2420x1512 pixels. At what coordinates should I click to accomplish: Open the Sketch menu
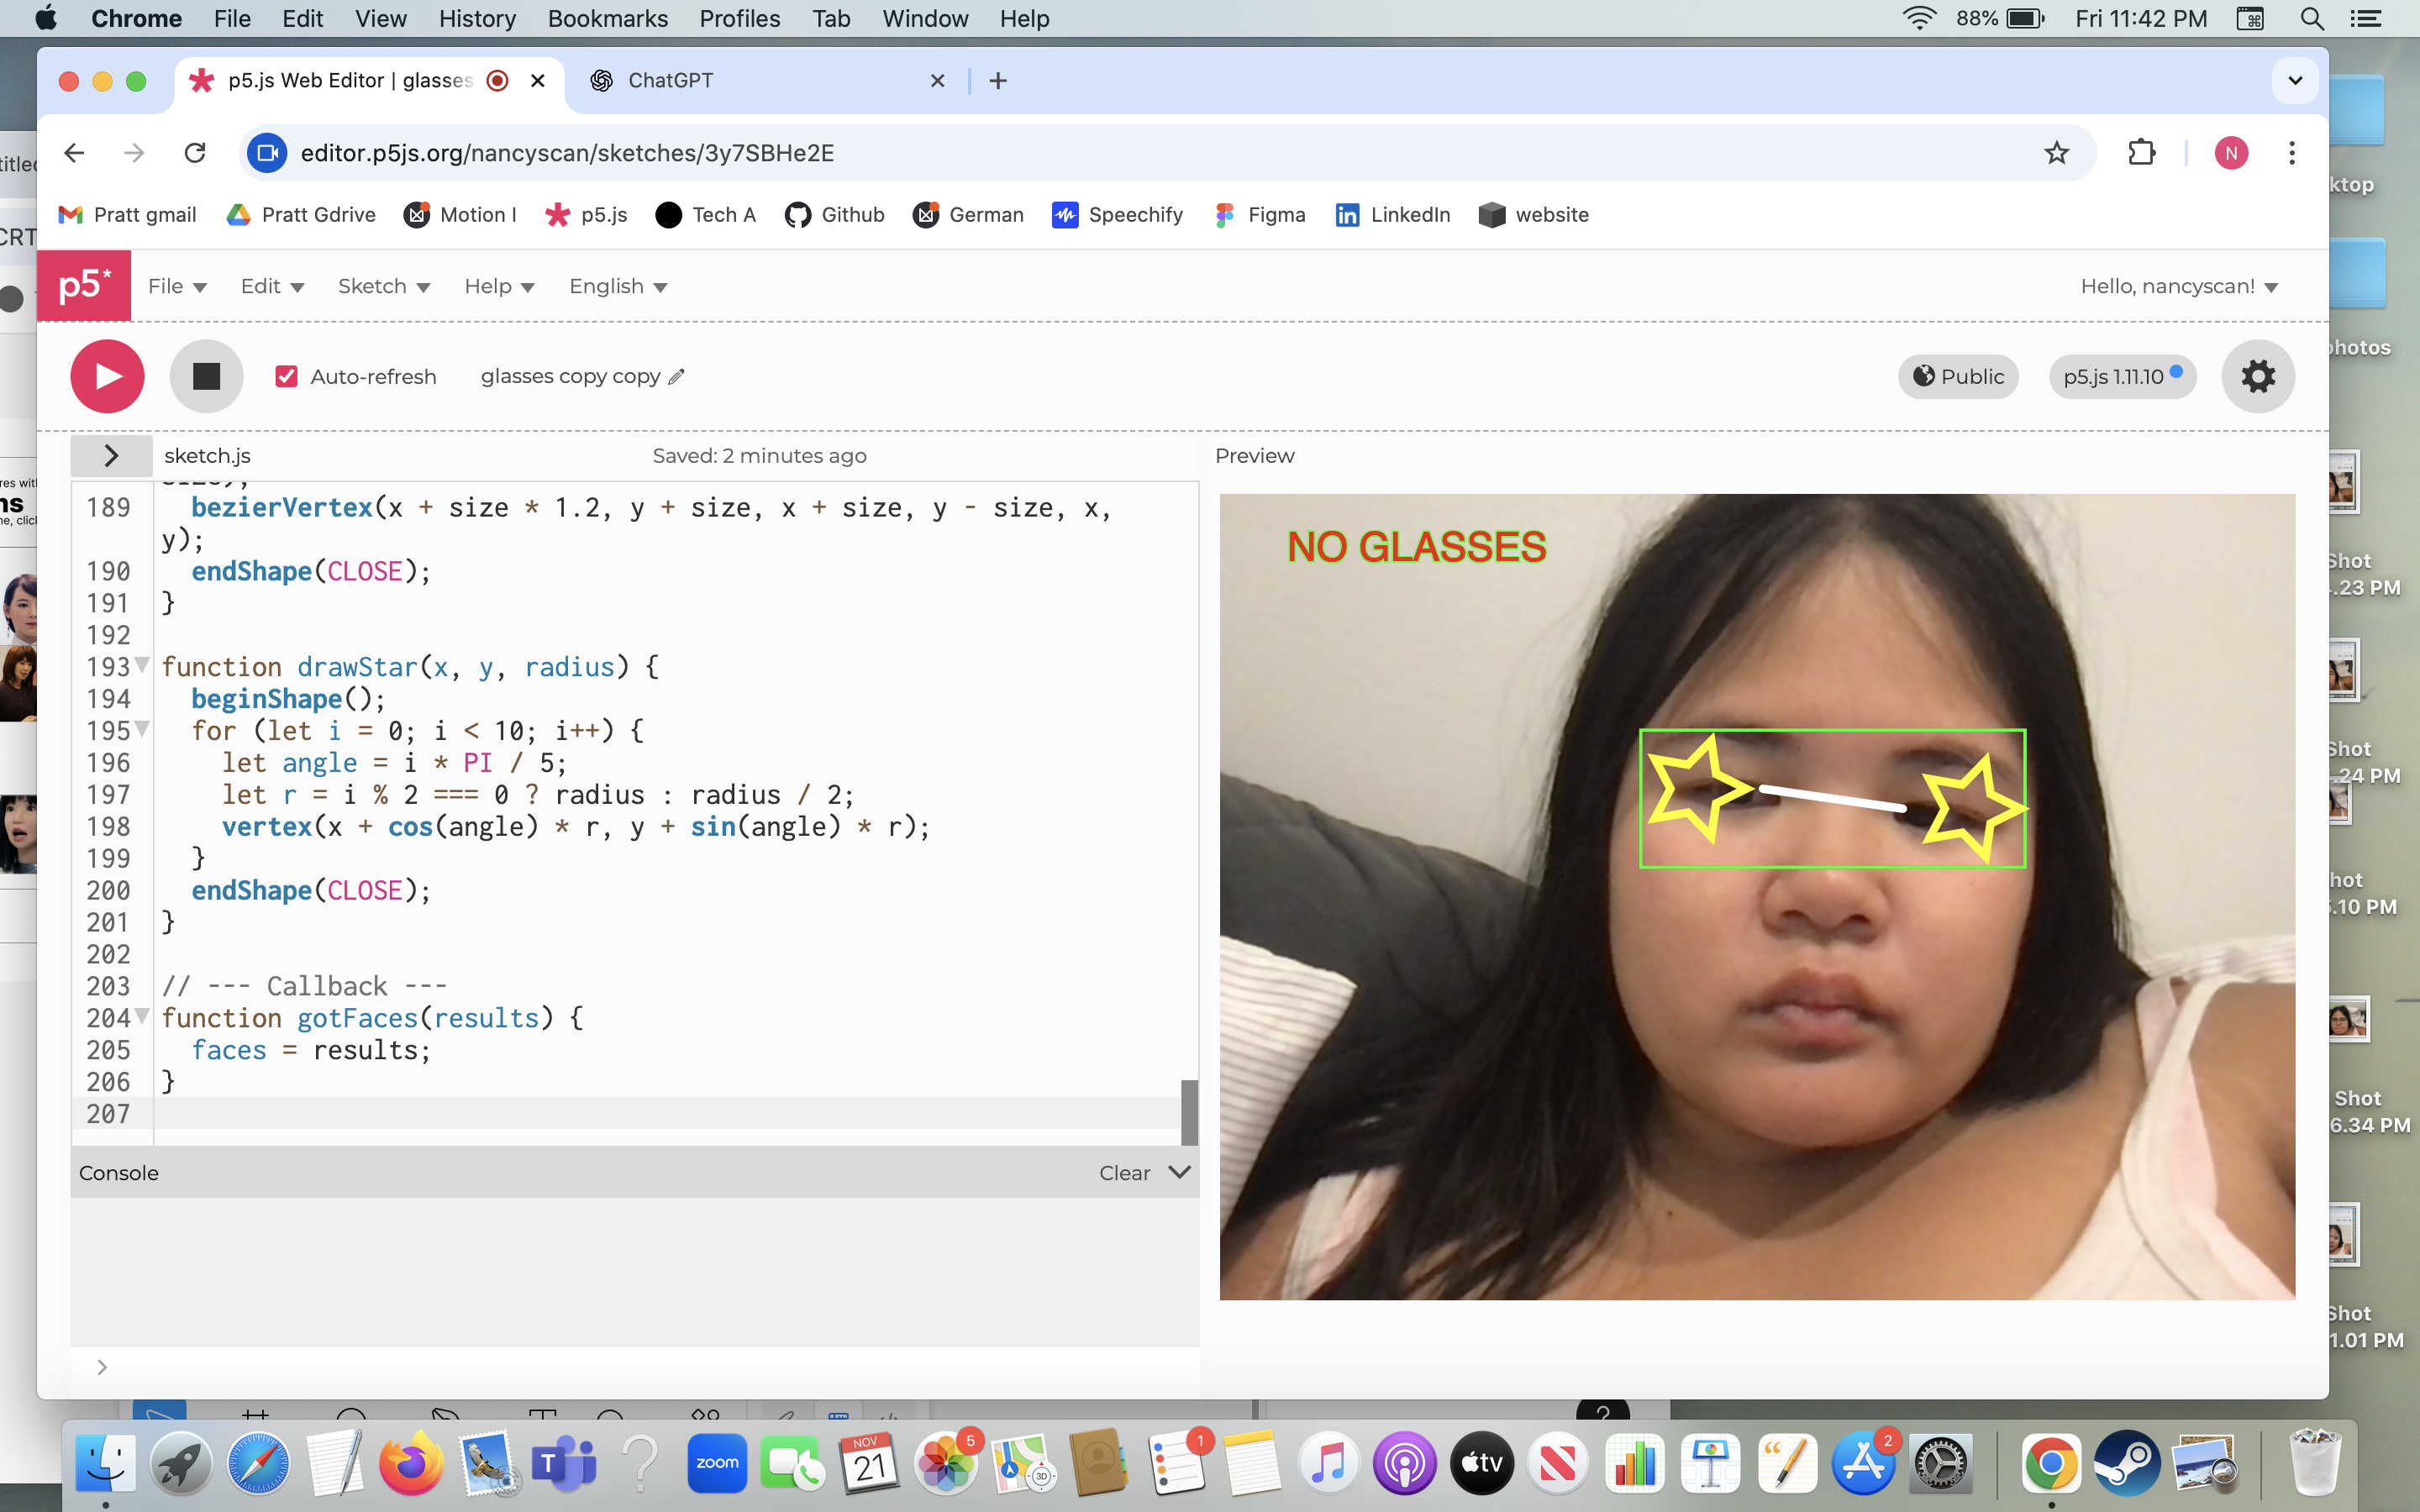coord(383,286)
